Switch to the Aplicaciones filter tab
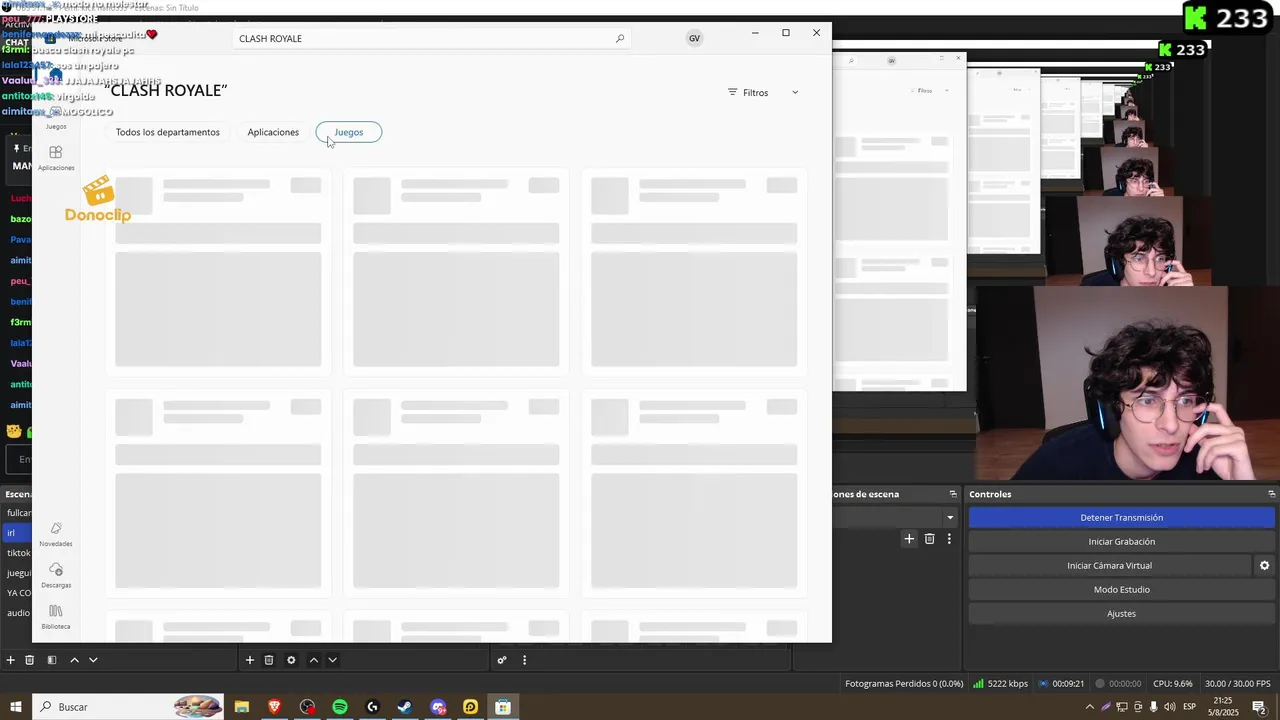The height and width of the screenshot is (720, 1280). pyautogui.click(x=273, y=132)
